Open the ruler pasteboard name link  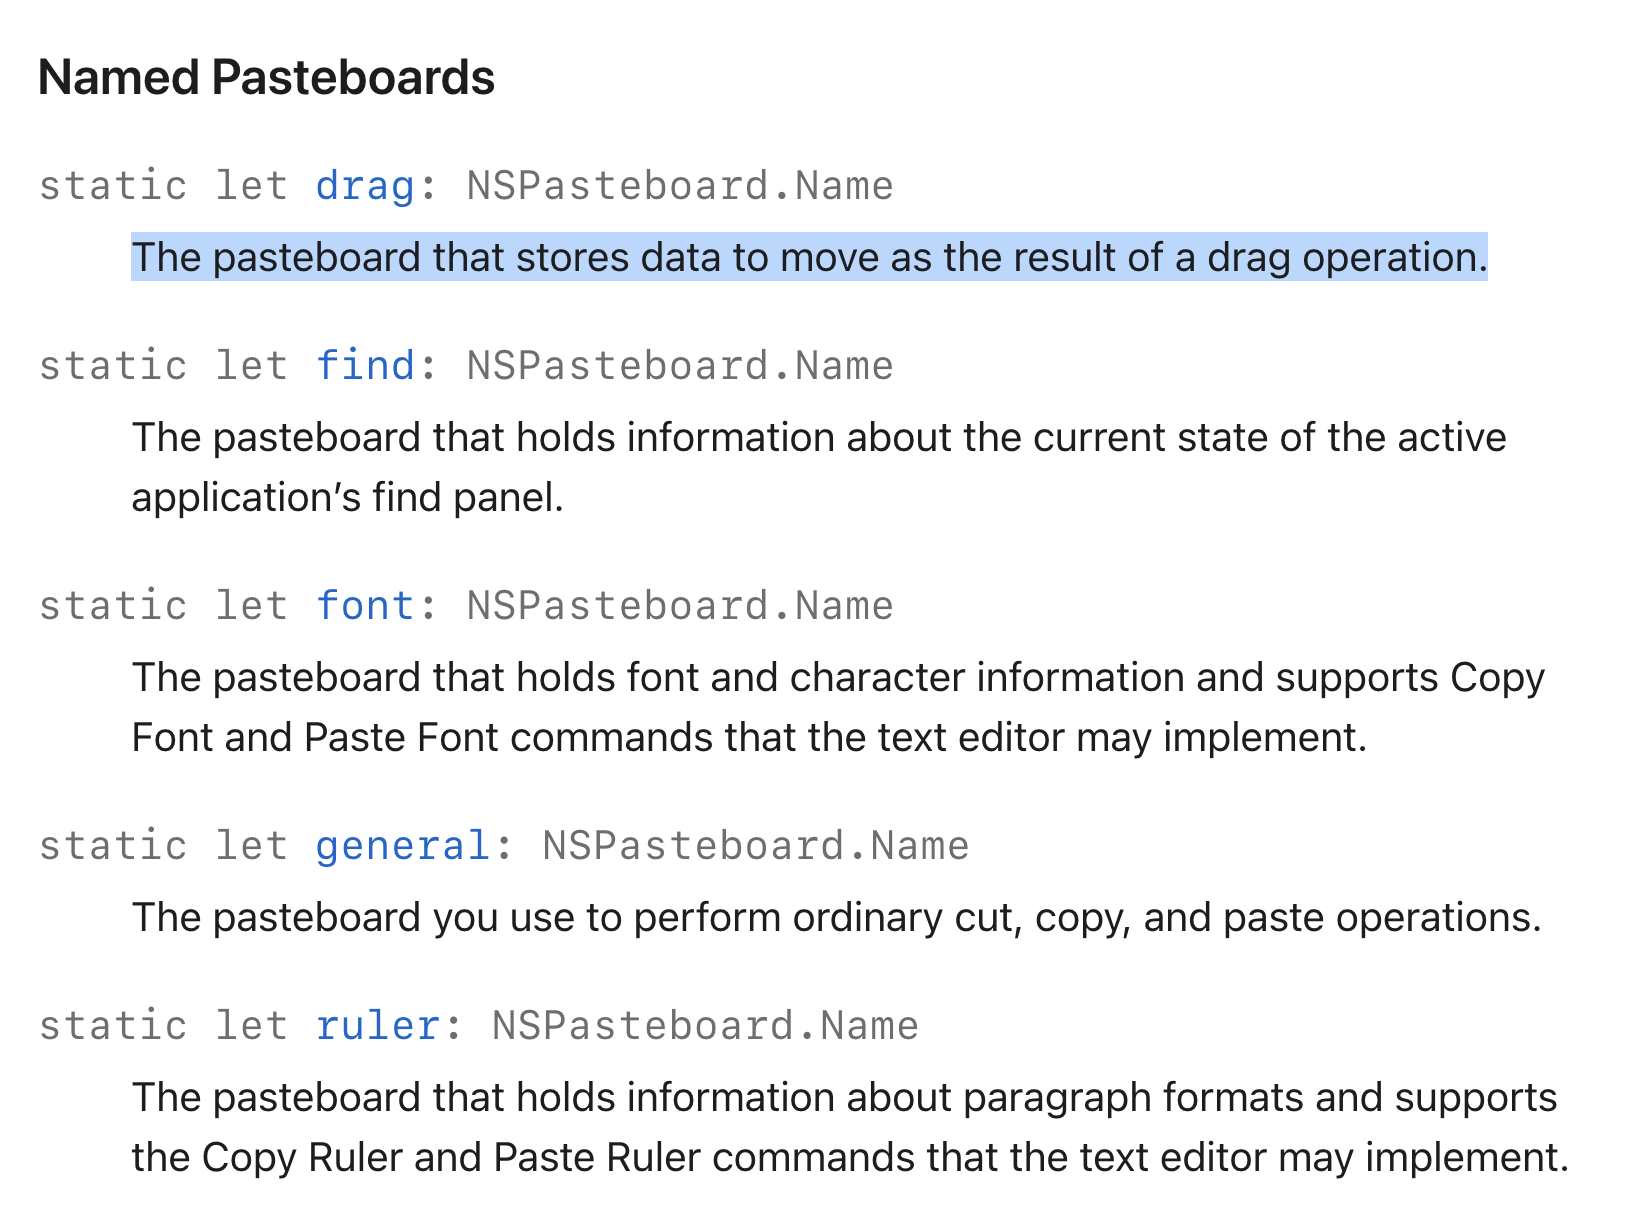(378, 1026)
